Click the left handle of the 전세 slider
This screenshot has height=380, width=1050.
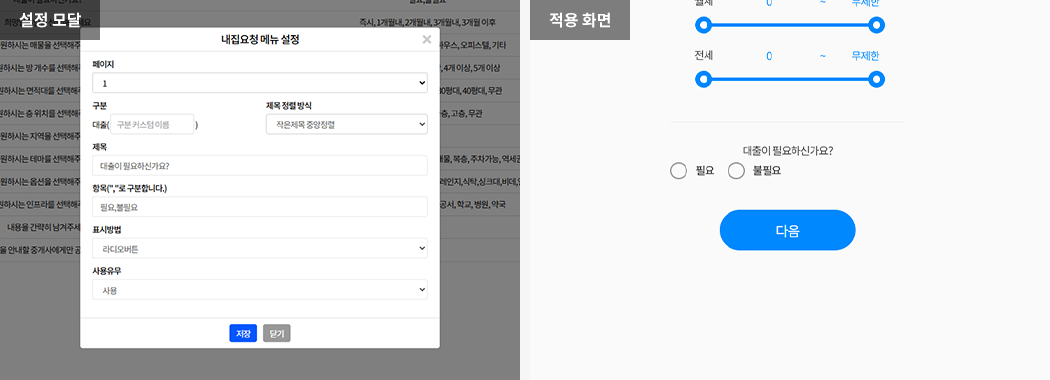pyautogui.click(x=703, y=80)
